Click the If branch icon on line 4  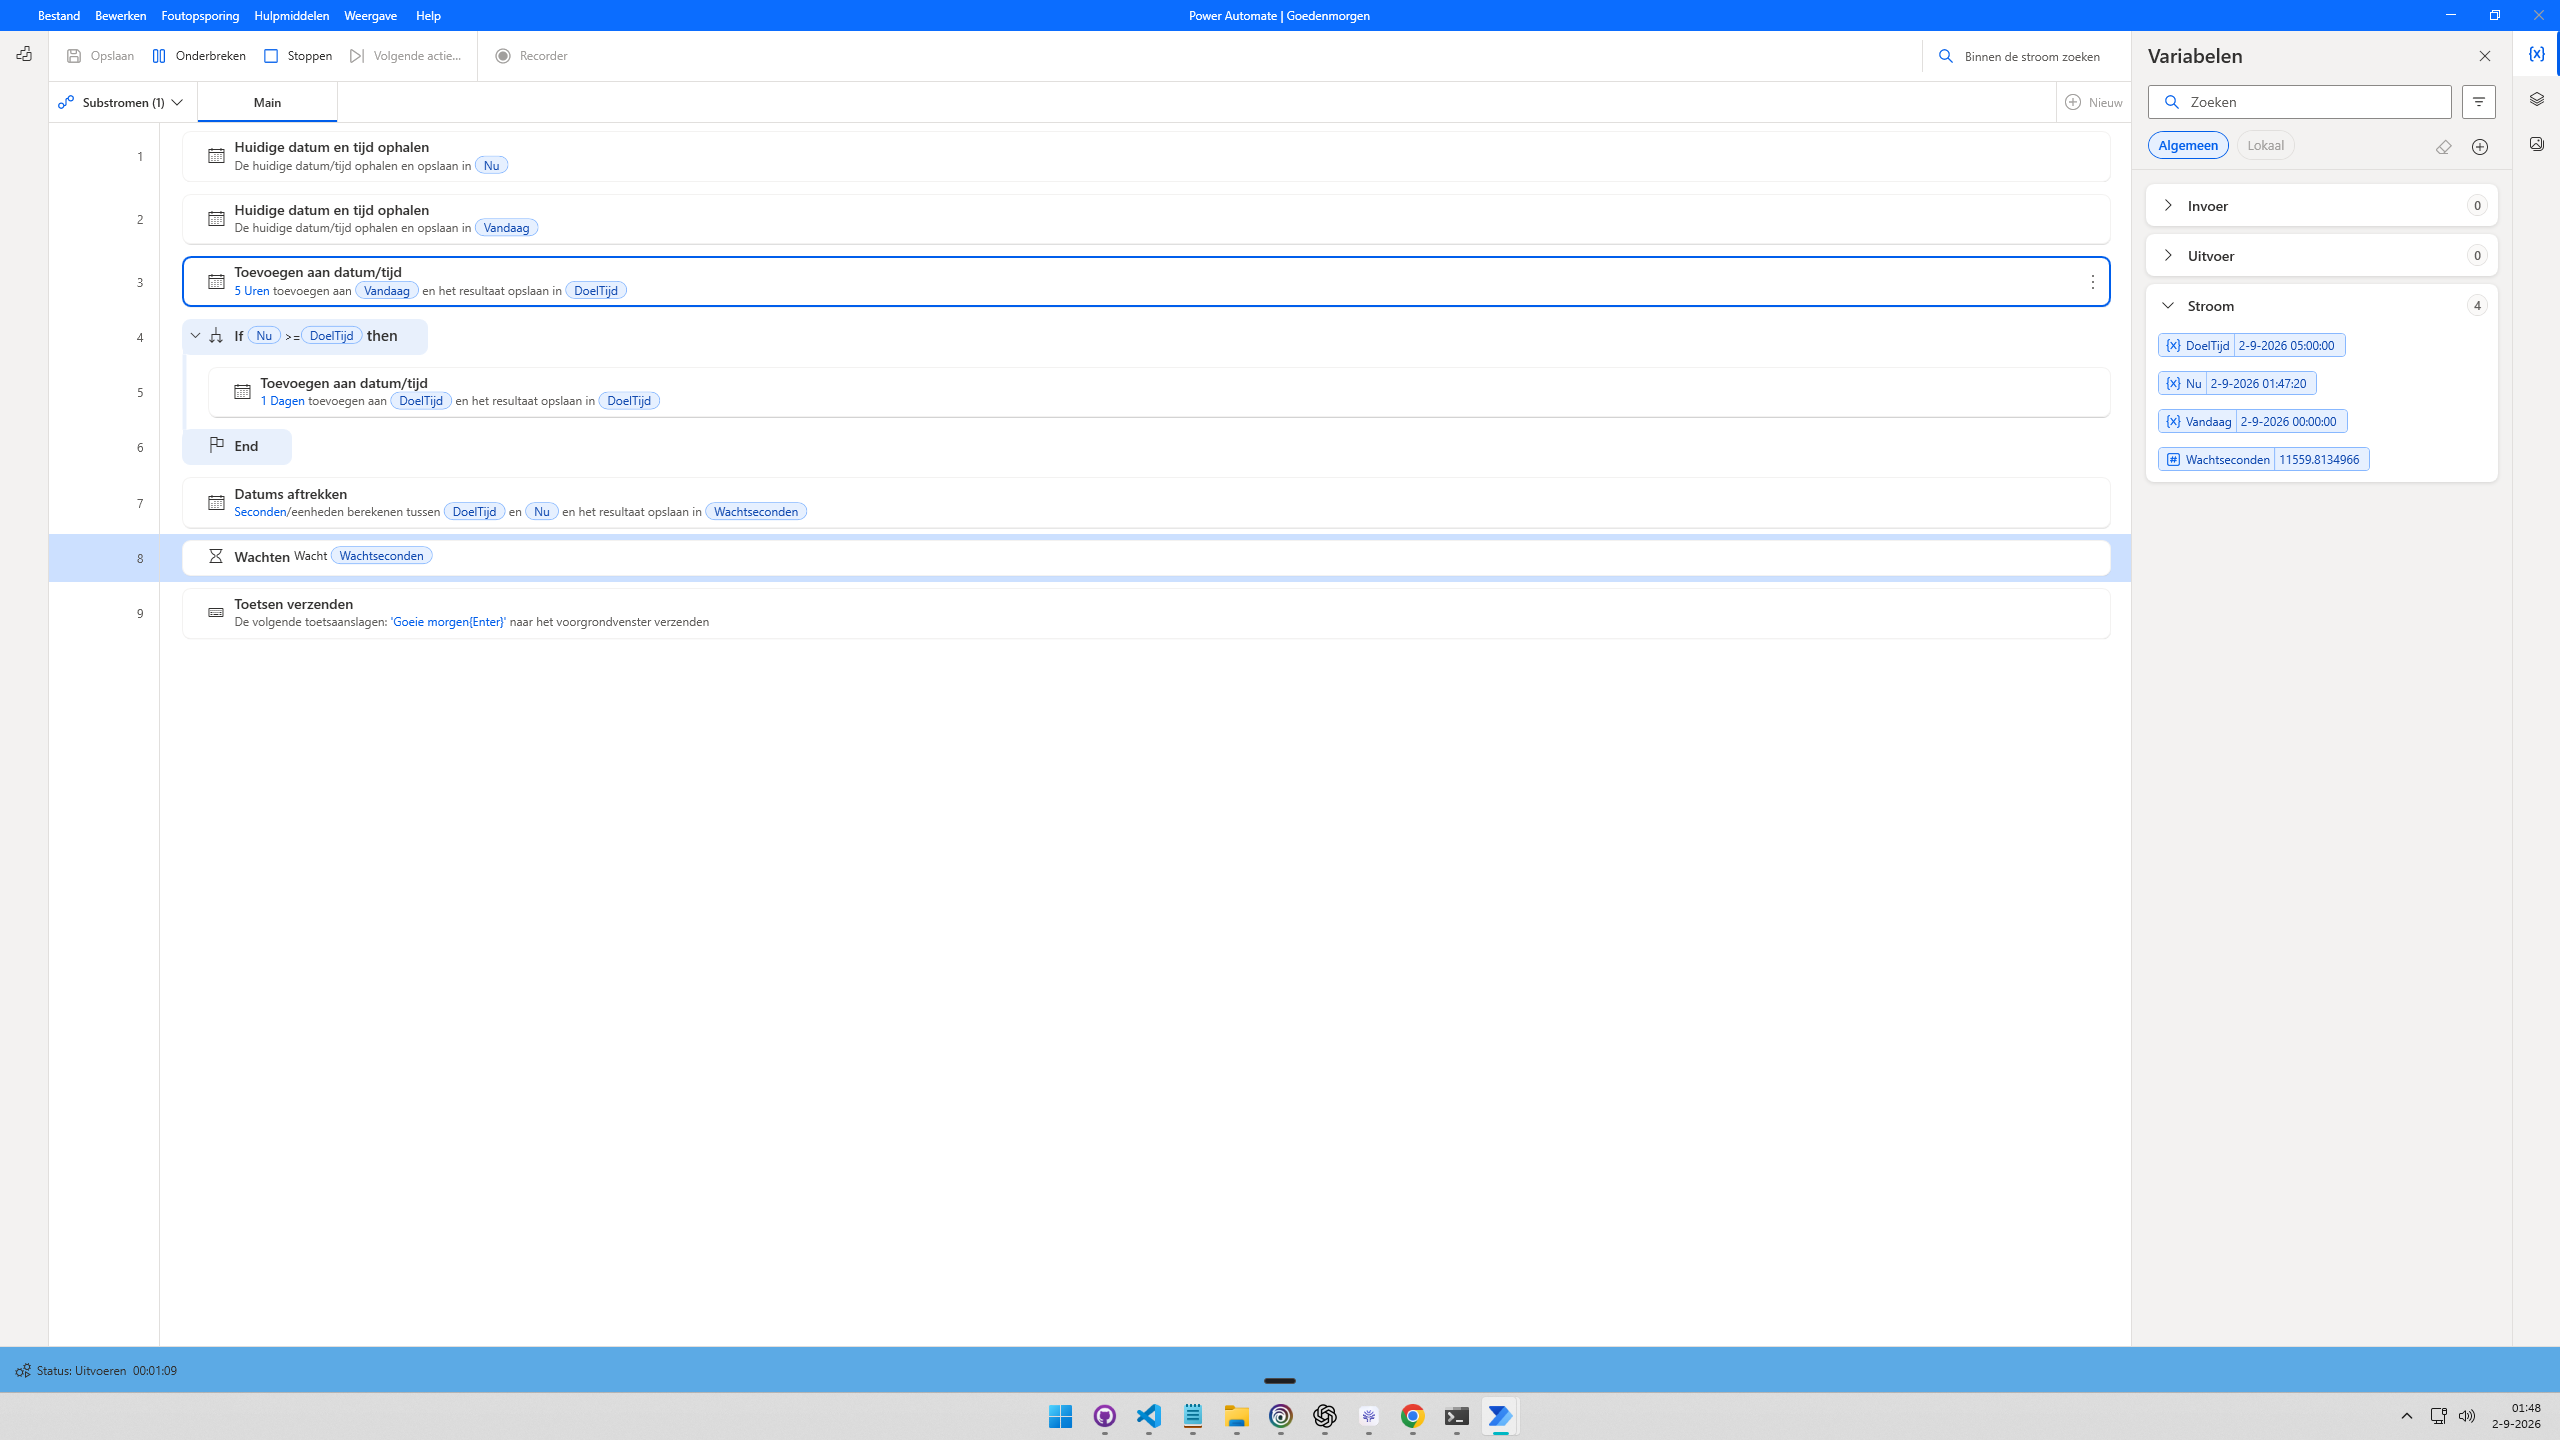(x=216, y=336)
